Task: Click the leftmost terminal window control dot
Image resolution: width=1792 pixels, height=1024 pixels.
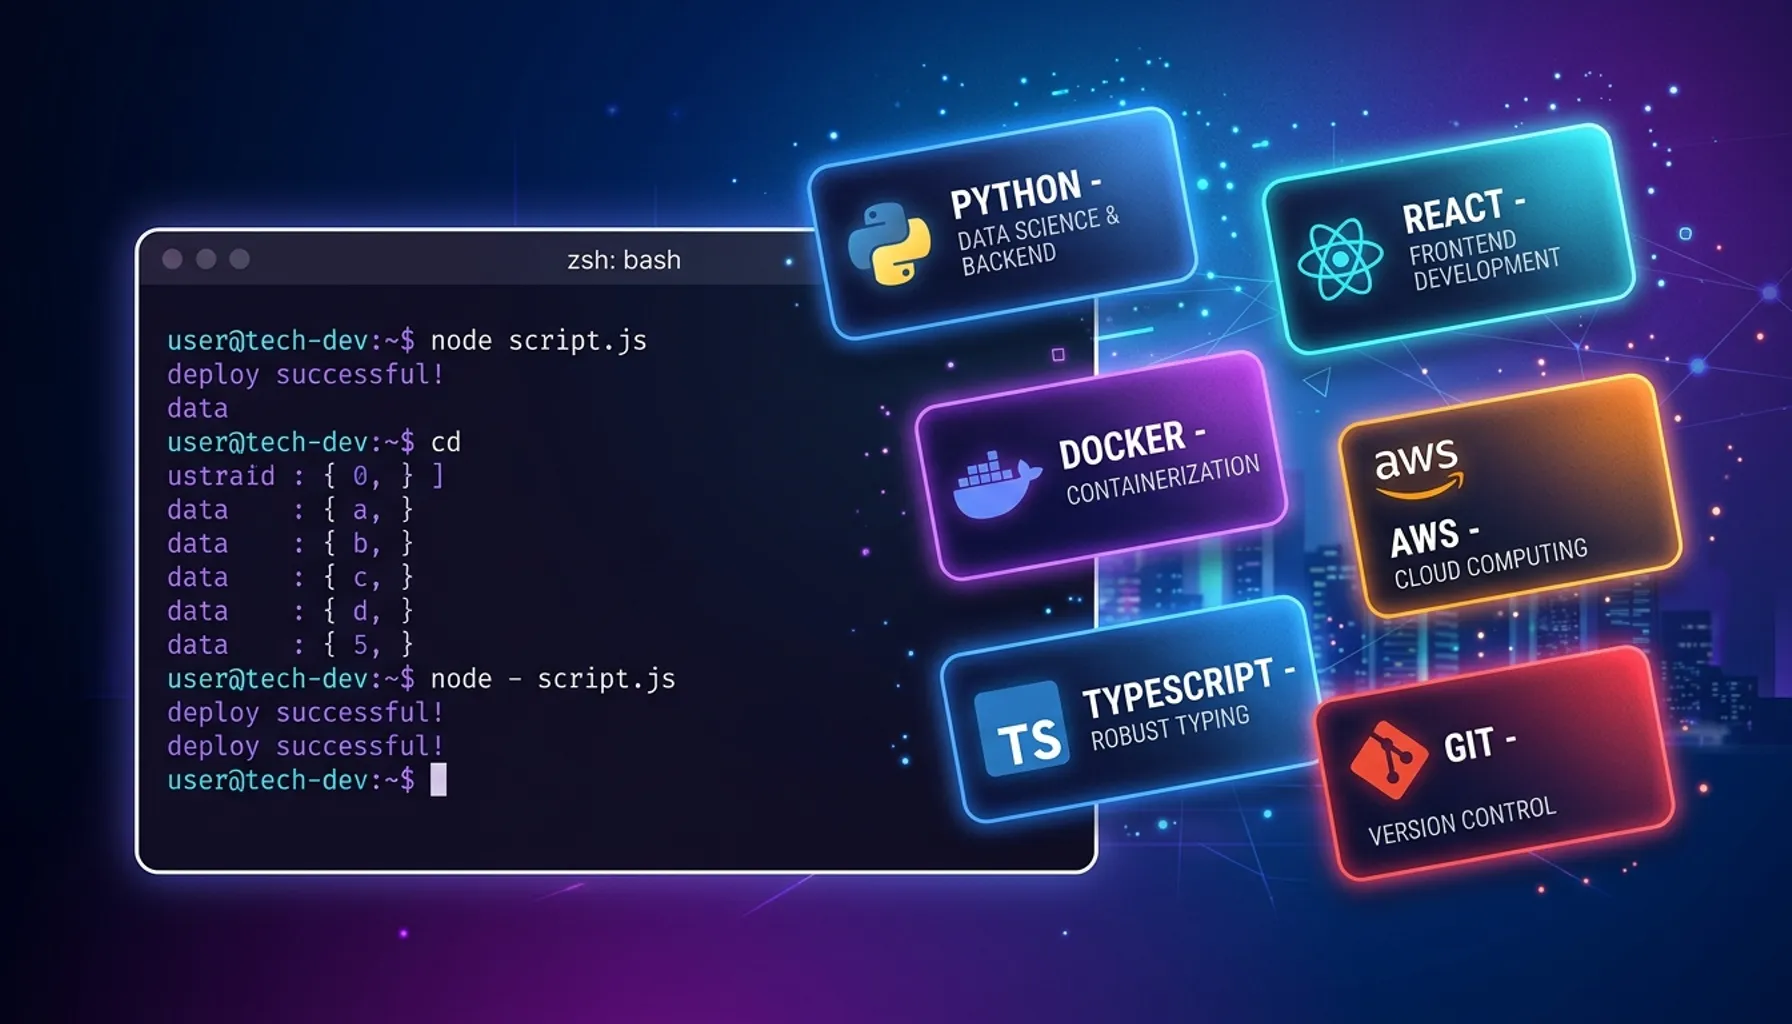Action: pyautogui.click(x=172, y=259)
